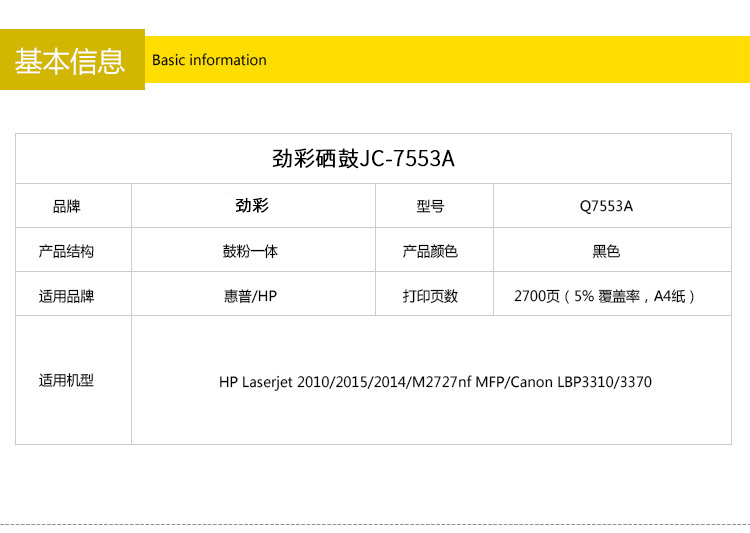The height and width of the screenshot is (533, 750).
Task: Click the 产品颜色 label cell
Action: click(430, 251)
